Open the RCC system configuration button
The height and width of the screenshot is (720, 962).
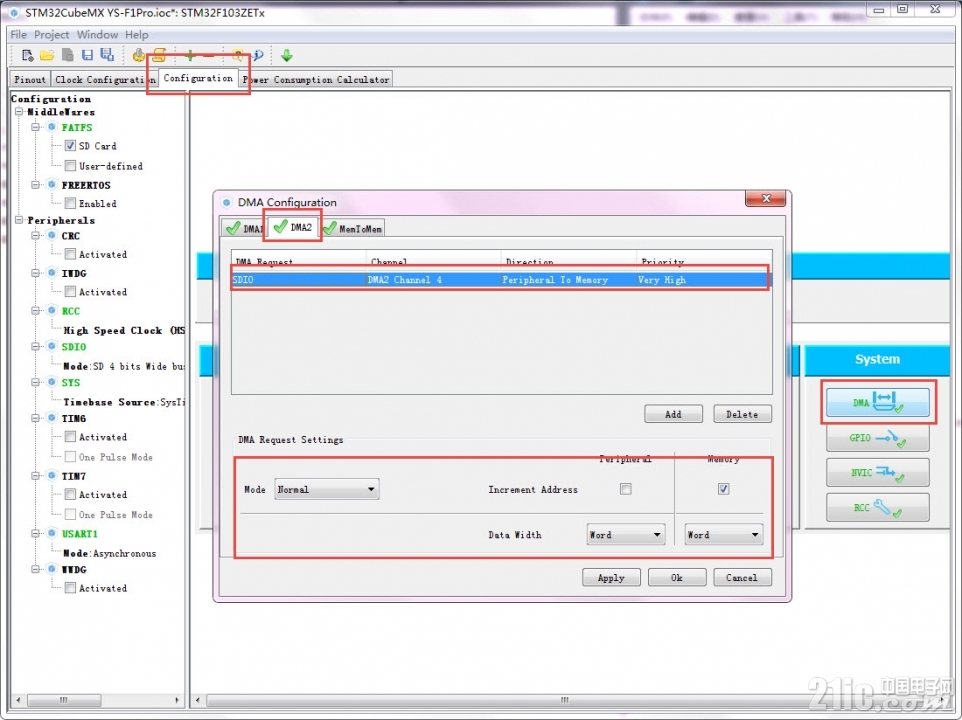tap(877, 508)
